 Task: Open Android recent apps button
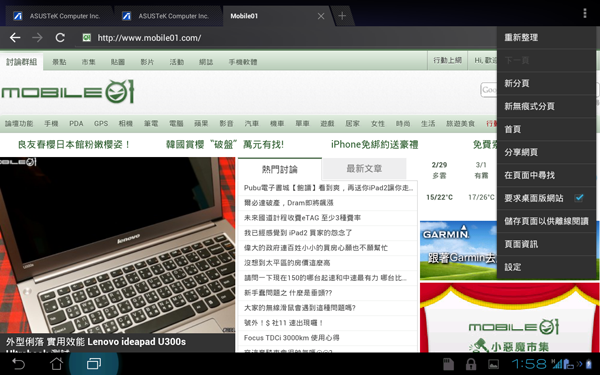pyautogui.click(x=94, y=364)
